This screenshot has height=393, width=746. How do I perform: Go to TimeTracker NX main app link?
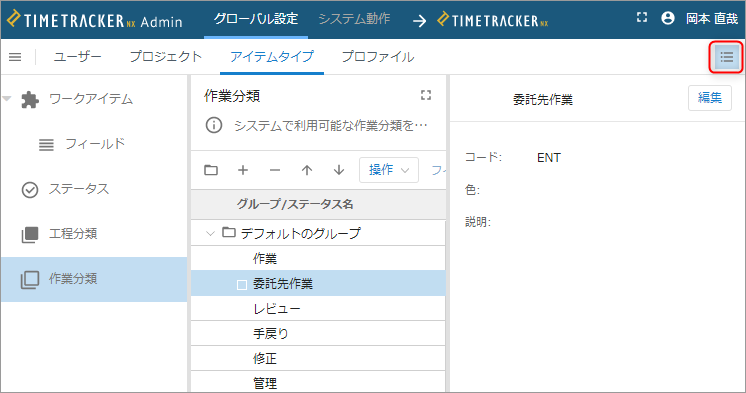(492, 20)
